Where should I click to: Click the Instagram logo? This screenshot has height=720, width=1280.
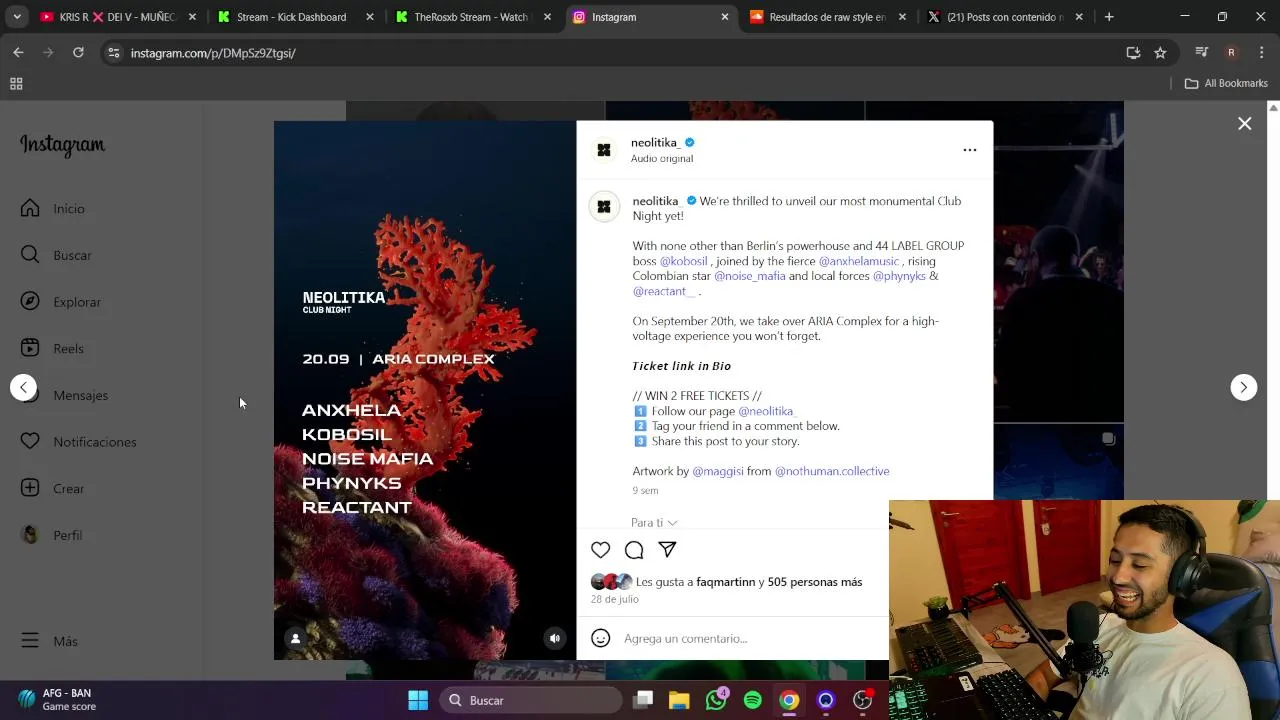point(62,146)
